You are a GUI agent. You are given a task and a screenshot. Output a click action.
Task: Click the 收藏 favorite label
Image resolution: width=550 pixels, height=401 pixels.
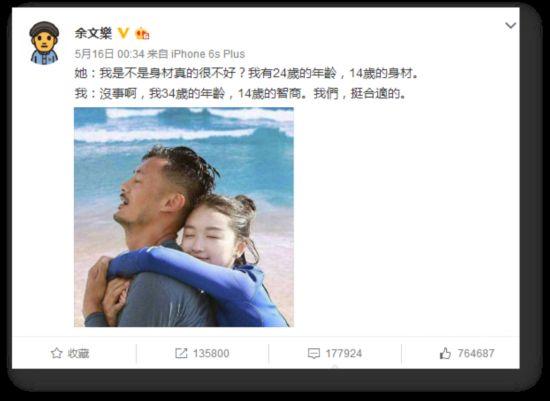pos(79,353)
